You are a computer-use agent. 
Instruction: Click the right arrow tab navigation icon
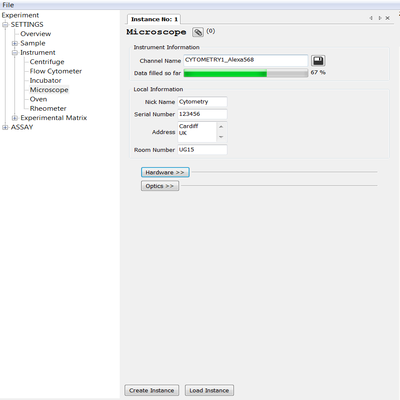click(x=380, y=18)
